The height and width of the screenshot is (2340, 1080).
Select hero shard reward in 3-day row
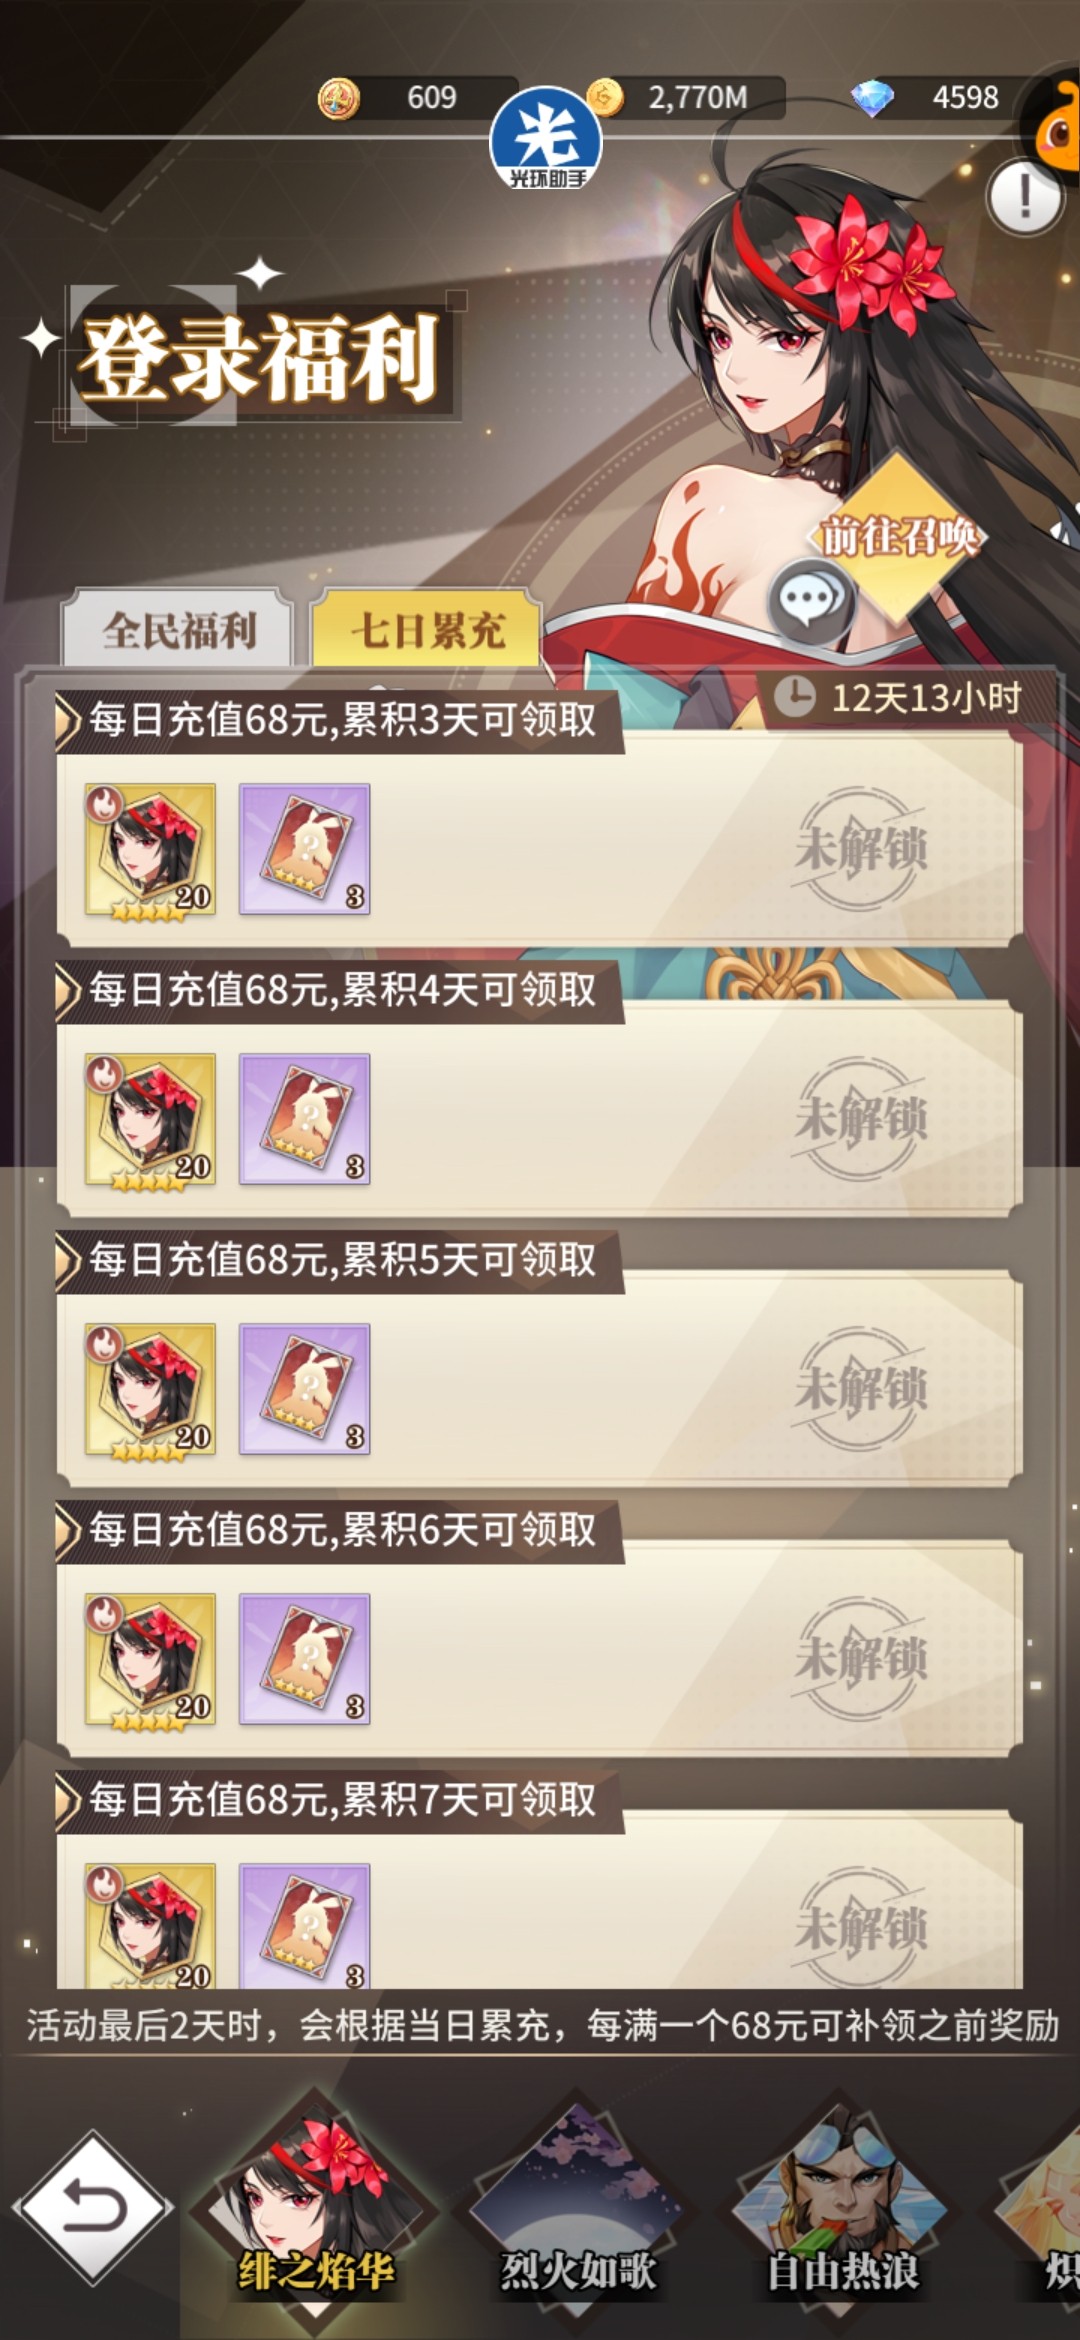[x=150, y=850]
